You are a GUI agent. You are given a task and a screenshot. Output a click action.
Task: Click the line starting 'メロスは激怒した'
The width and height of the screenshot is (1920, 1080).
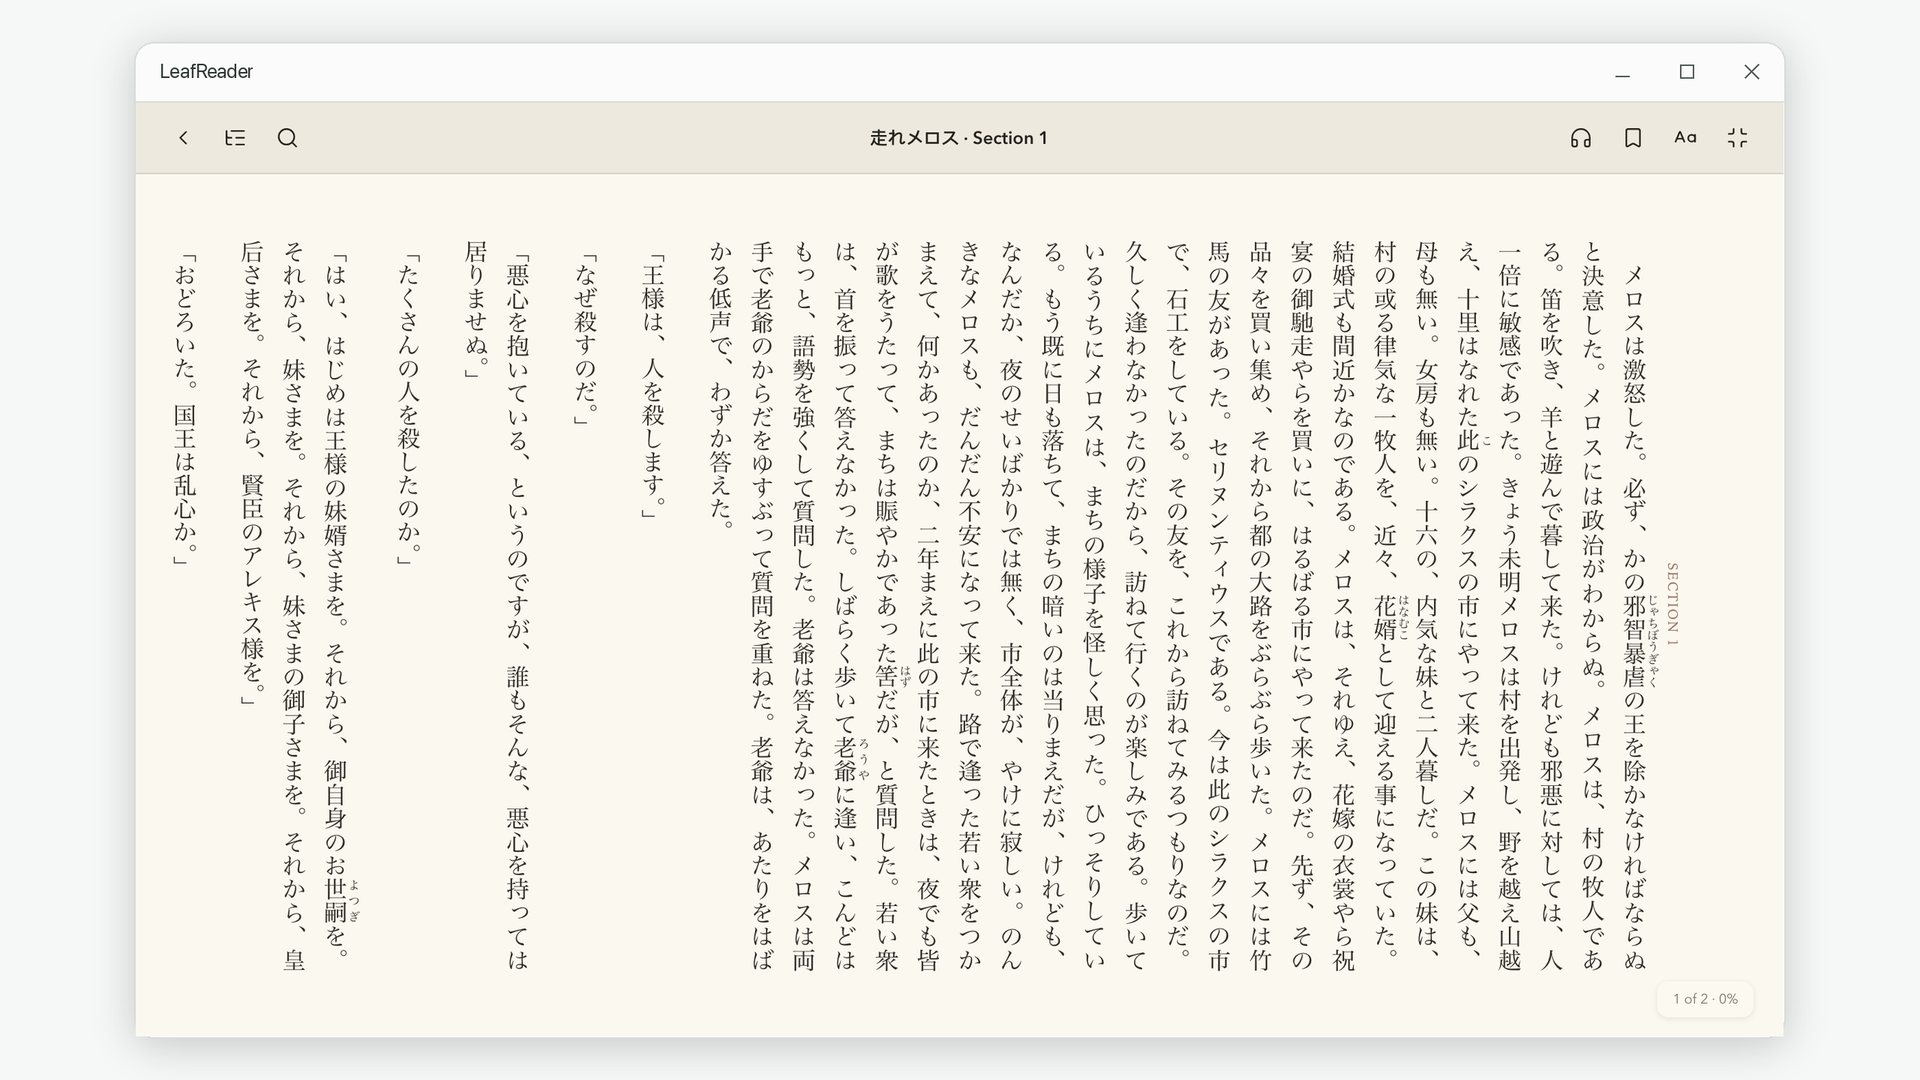(1634, 617)
